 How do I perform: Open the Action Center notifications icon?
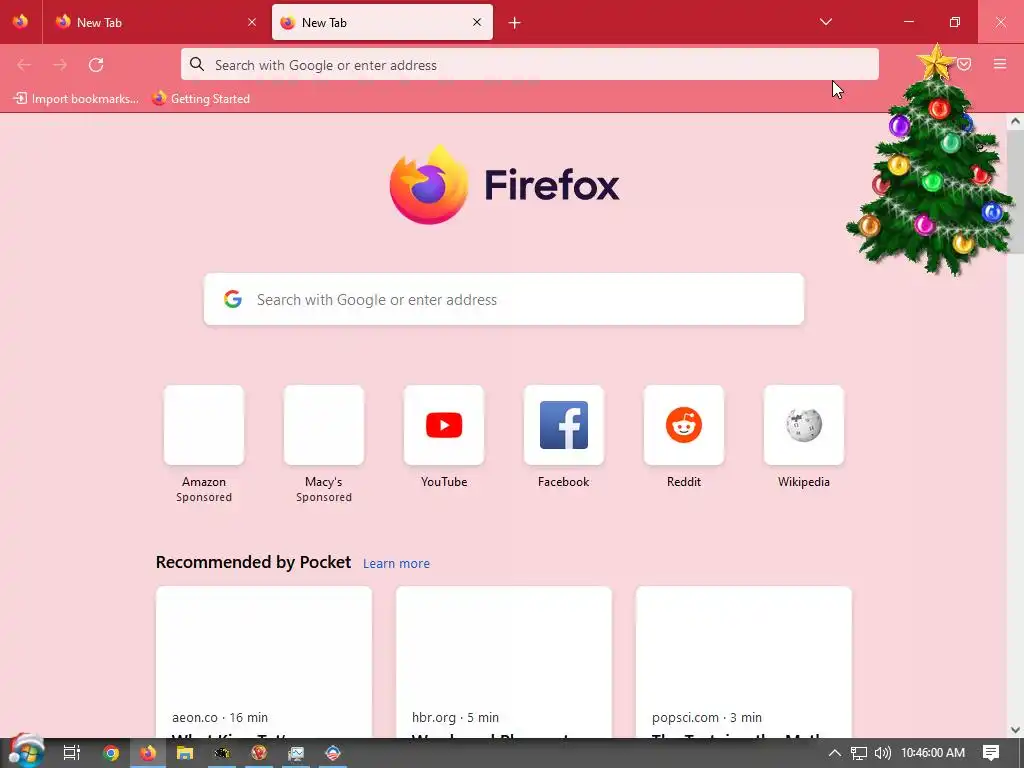991,753
